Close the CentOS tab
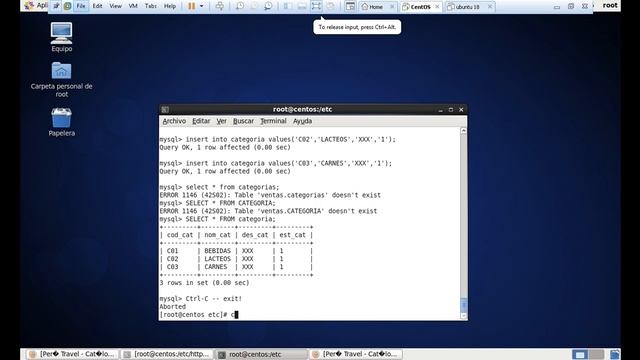 coord(437,7)
